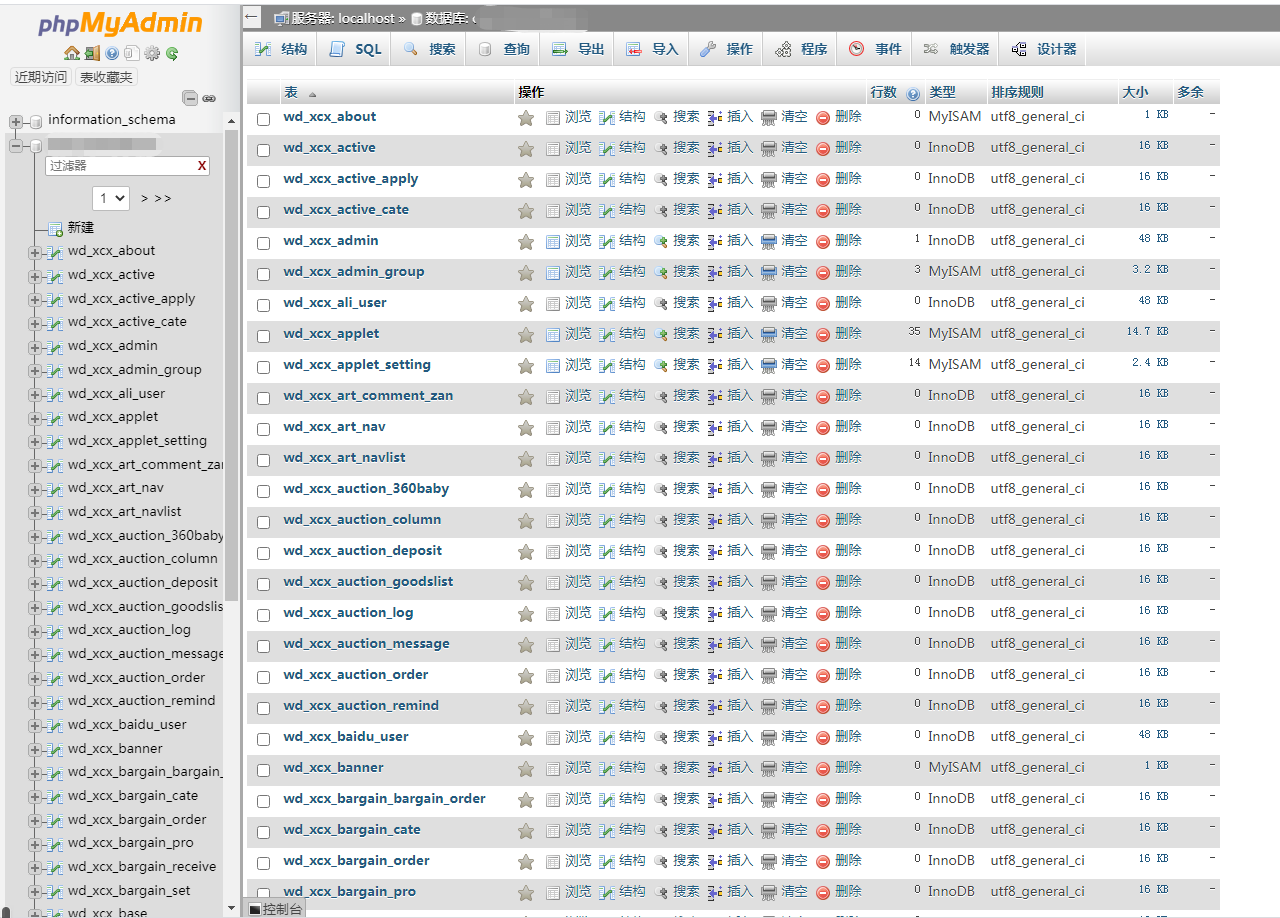
Task: Collapse the current database tree node
Action: (15, 146)
